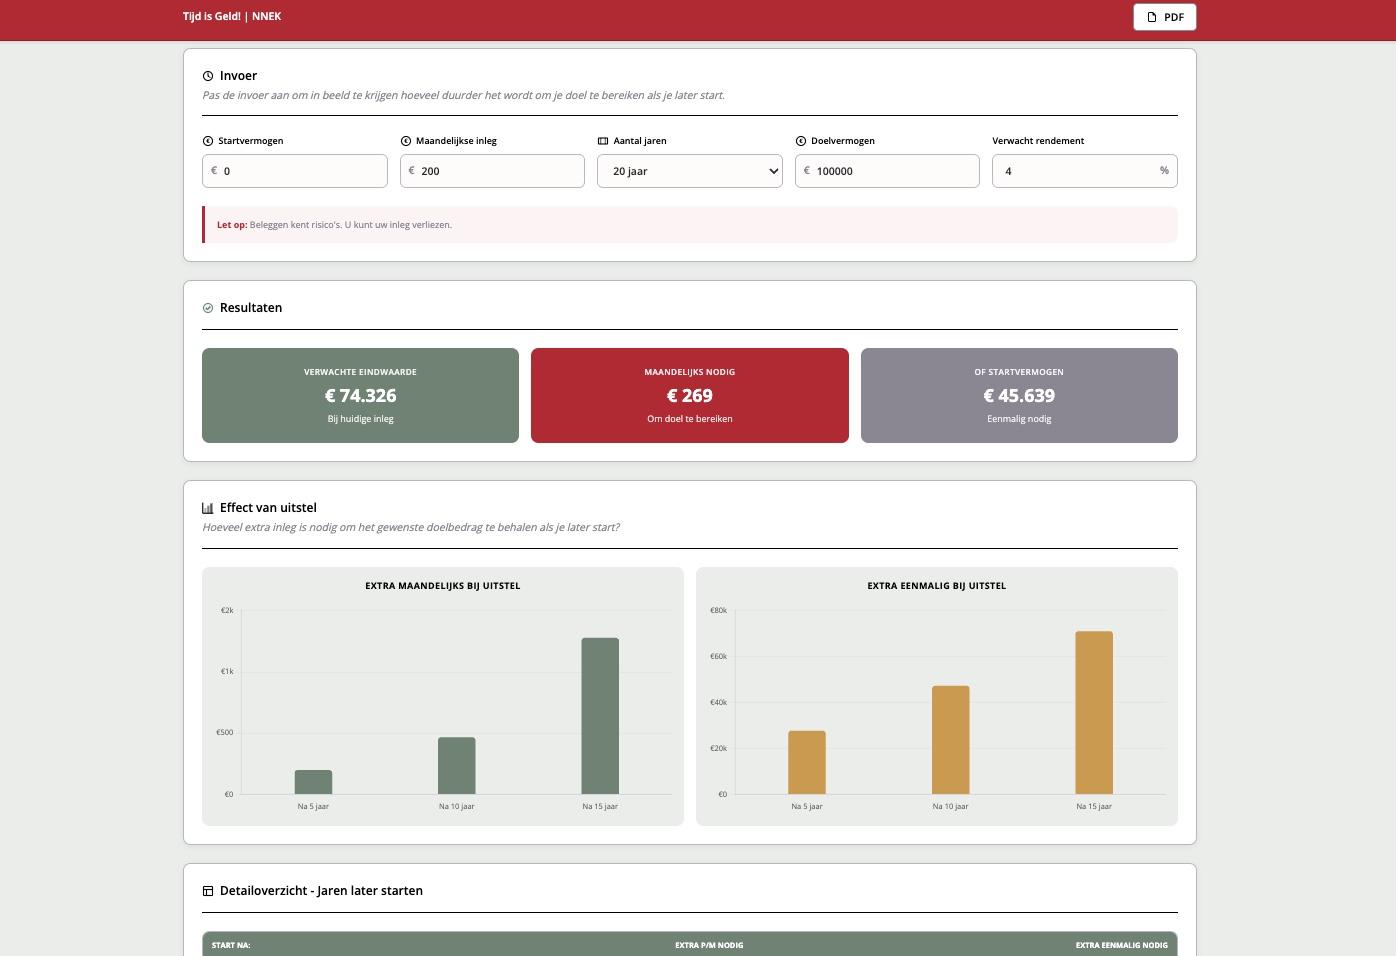
Task: Click the orange Na 10 jaar eenmalig bar
Action: 950,740
